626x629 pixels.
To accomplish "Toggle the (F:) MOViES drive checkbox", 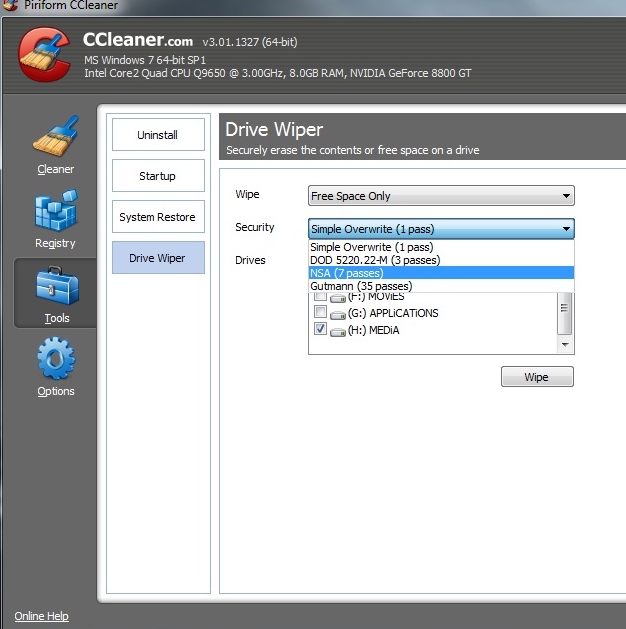I will click(320, 296).
